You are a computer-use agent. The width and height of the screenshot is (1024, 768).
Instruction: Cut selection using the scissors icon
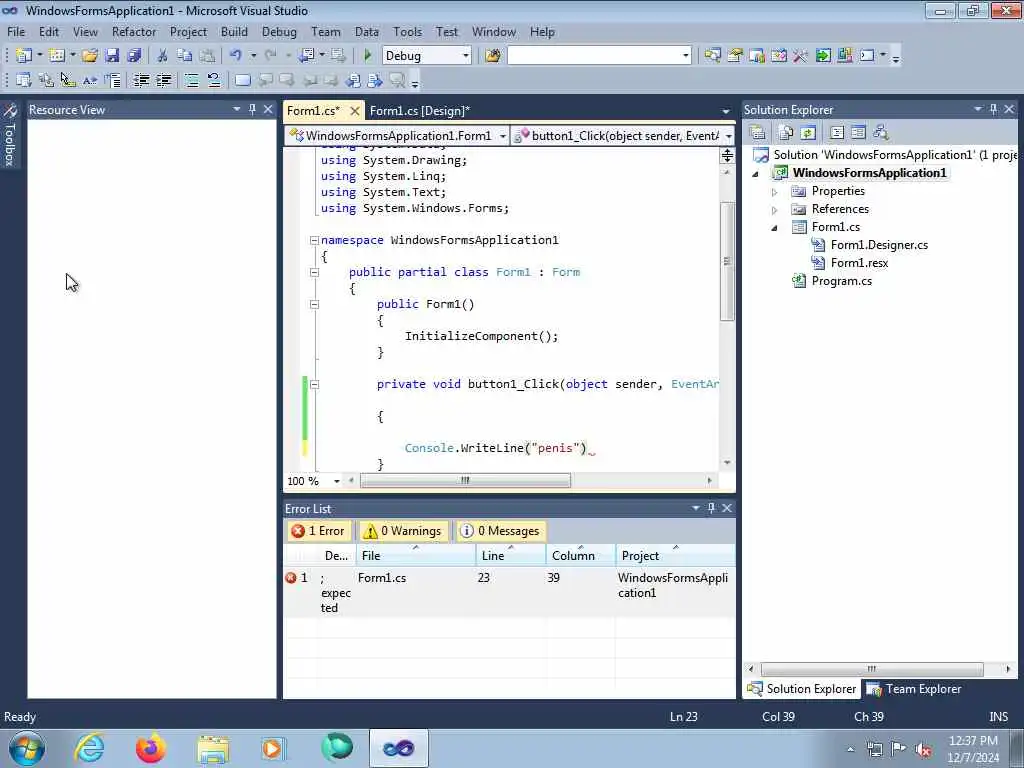(163, 56)
